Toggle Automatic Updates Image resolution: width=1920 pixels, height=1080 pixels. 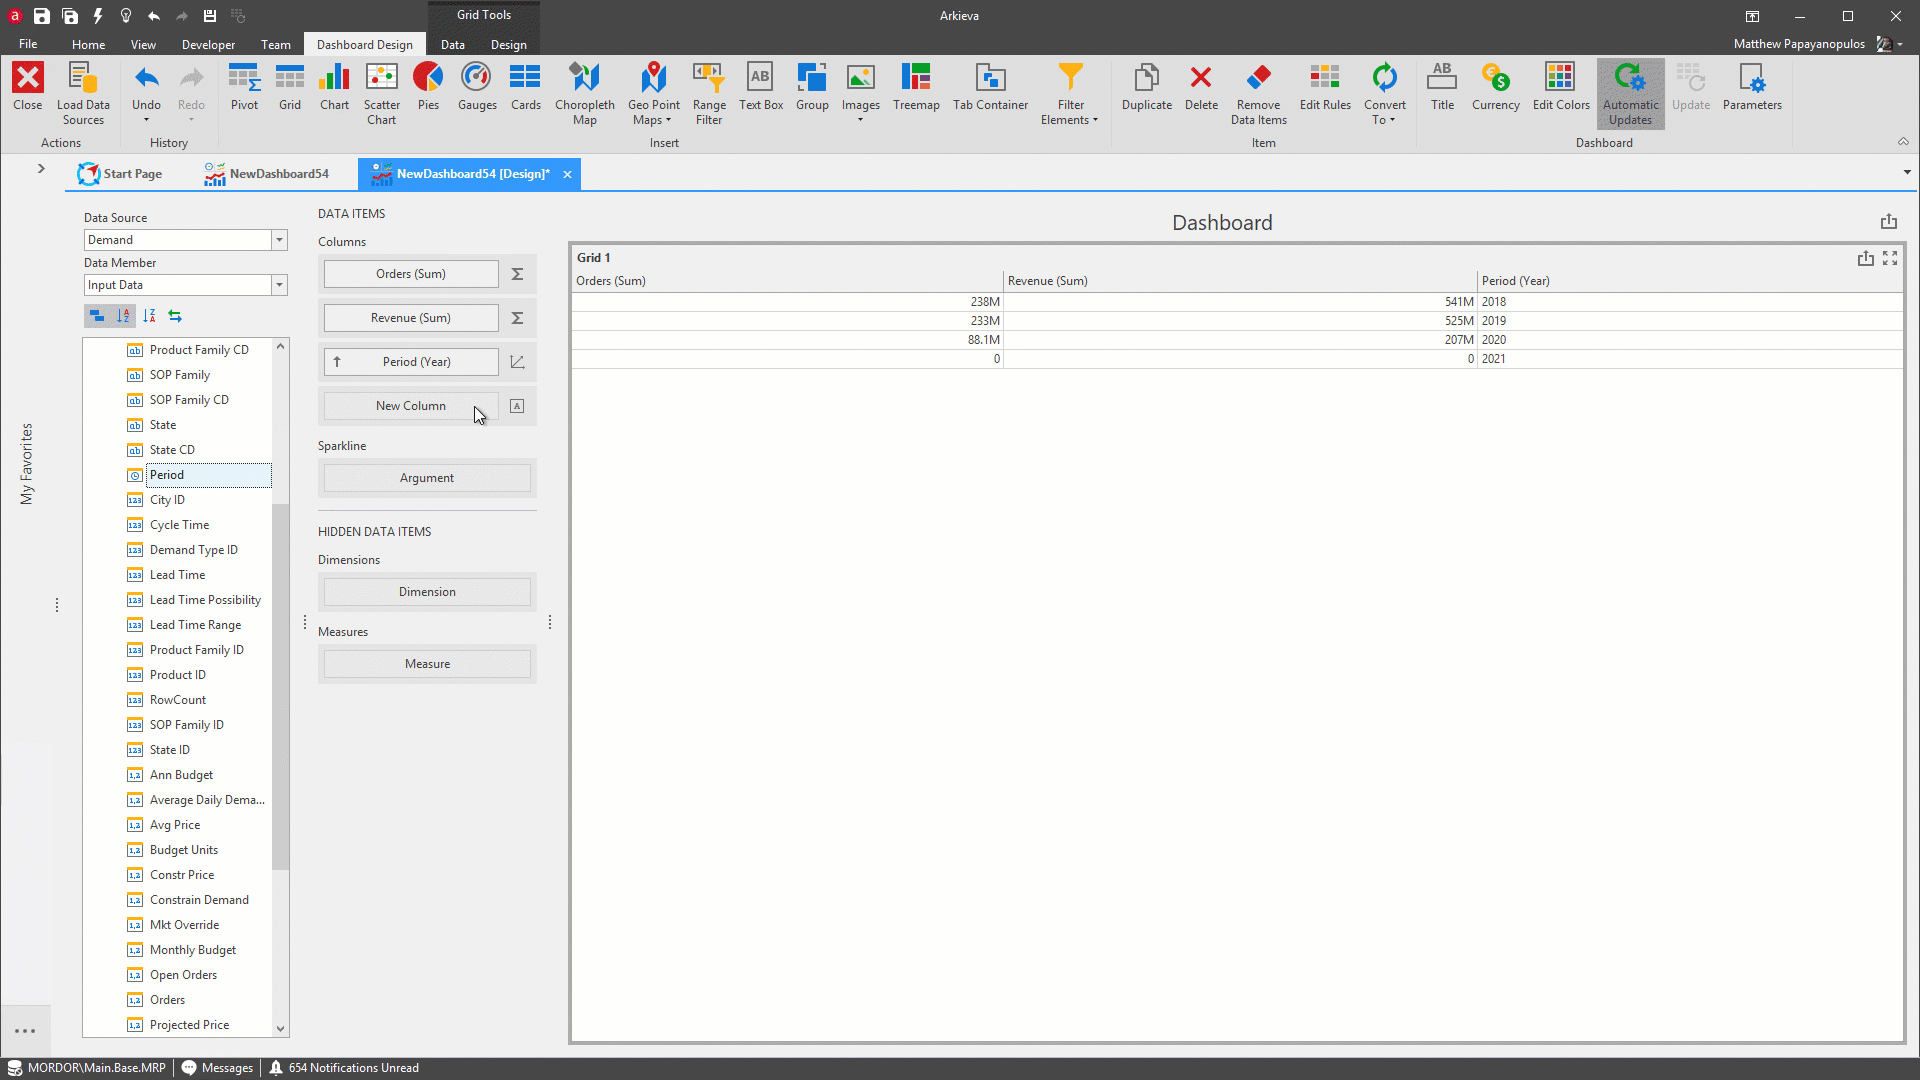[x=1630, y=94]
